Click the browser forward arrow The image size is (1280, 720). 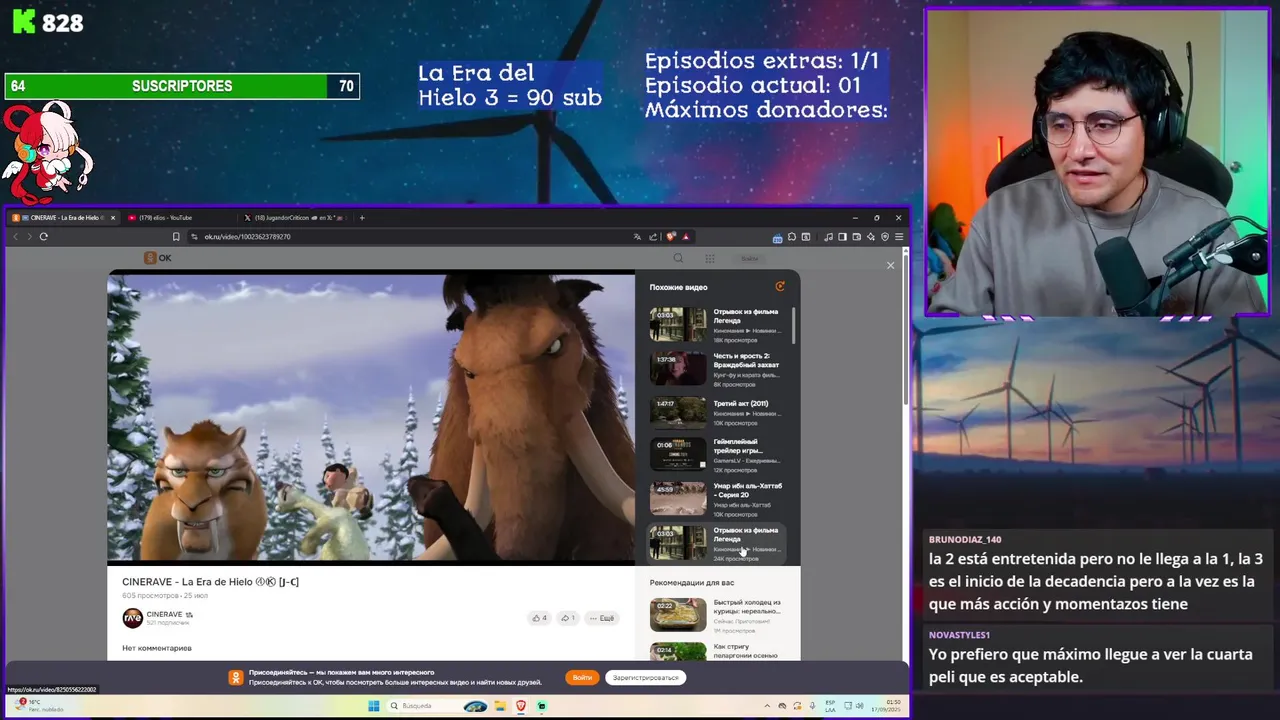point(29,237)
